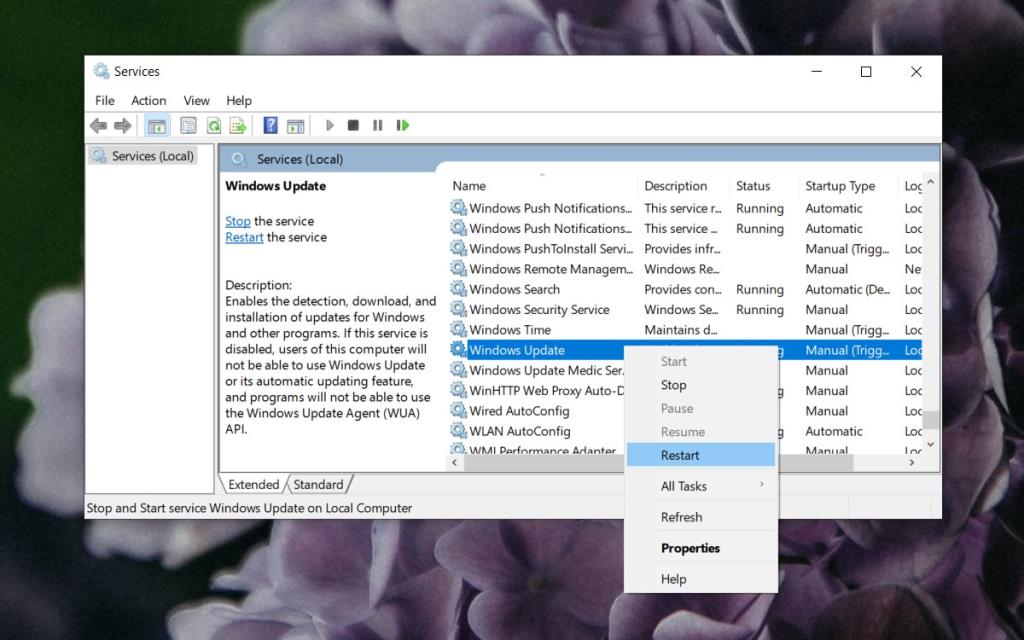Click the Export List toolbar icon
Image resolution: width=1024 pixels, height=640 pixels.
(x=238, y=125)
